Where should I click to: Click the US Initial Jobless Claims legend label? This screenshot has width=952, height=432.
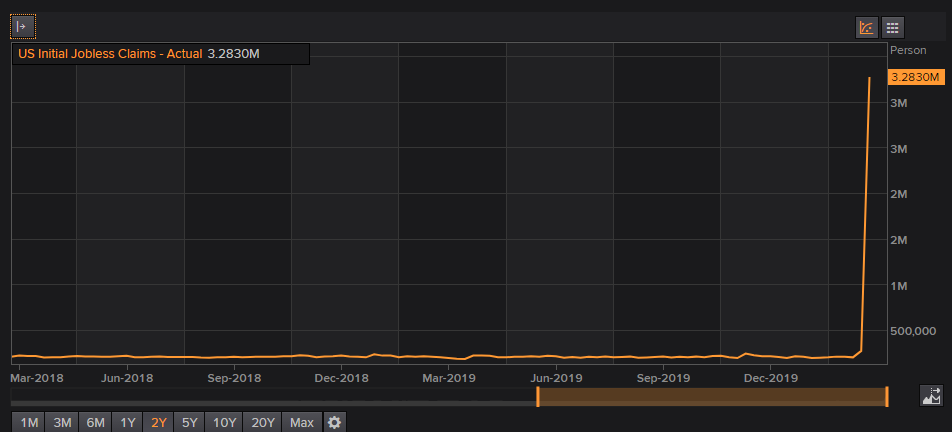tap(110, 53)
